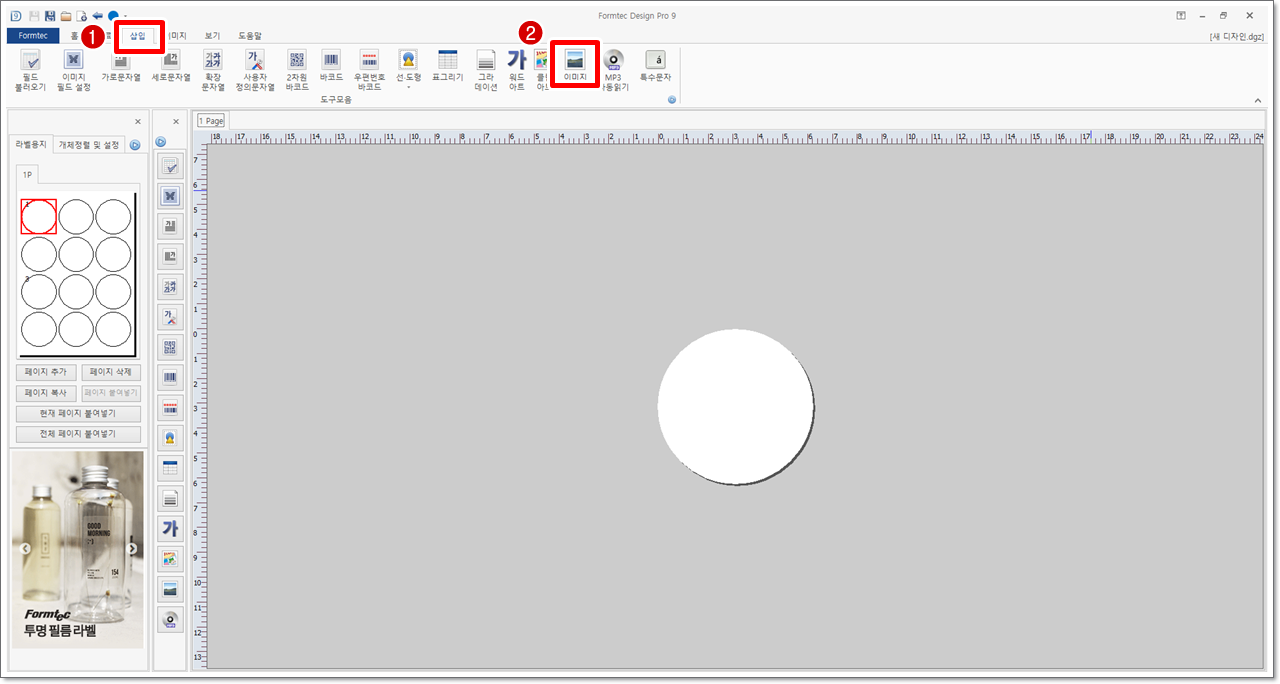Click the blue circle icon atop vertical palette
The width and height of the screenshot is (1280, 684).
pos(160,143)
